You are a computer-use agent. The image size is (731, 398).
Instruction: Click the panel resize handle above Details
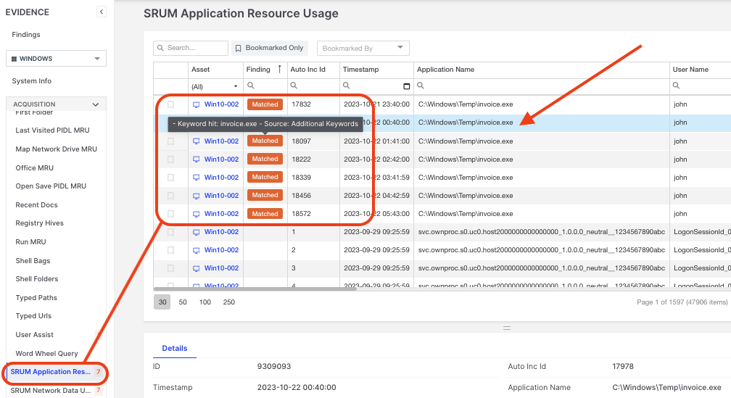click(x=507, y=328)
